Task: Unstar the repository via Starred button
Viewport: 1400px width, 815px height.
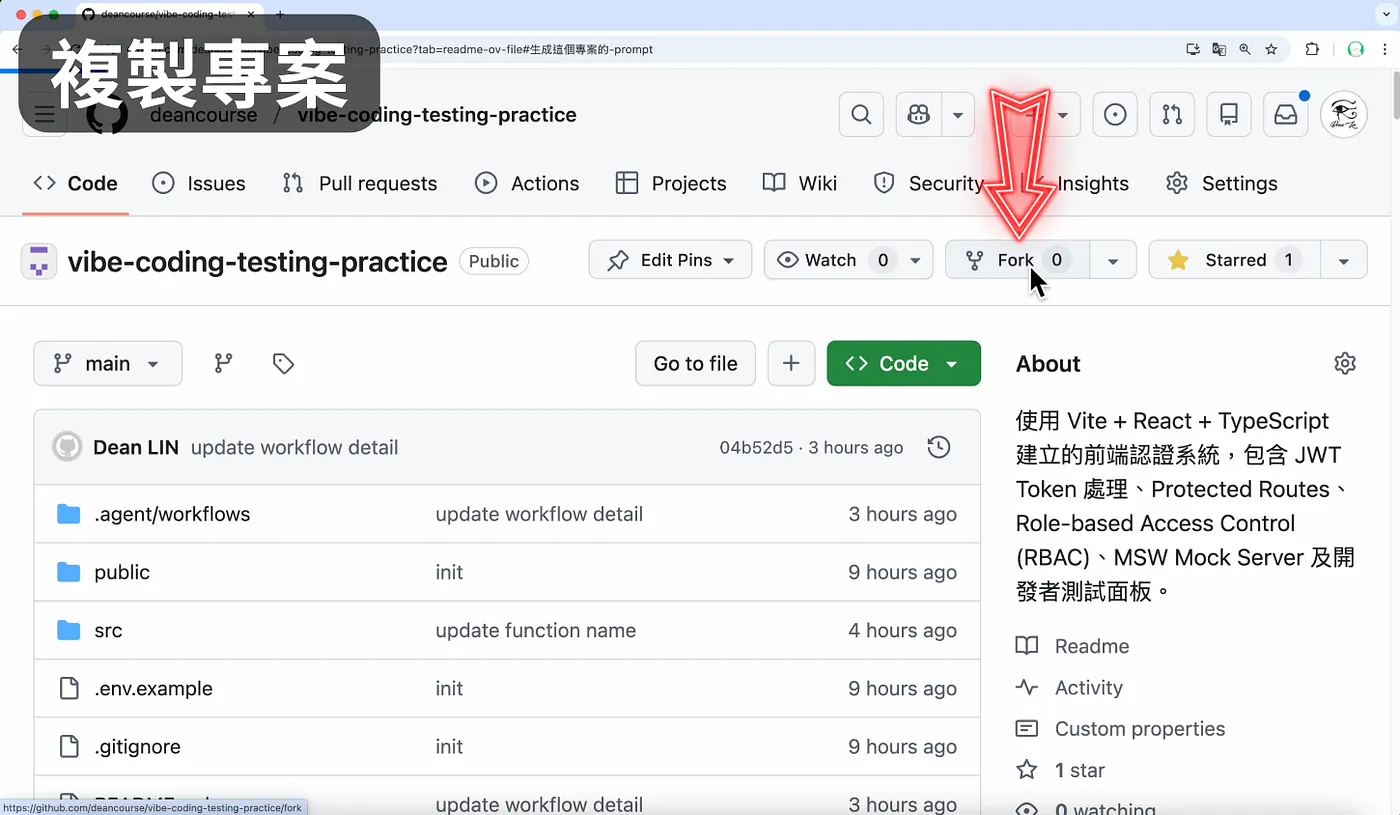Action: point(1235,260)
